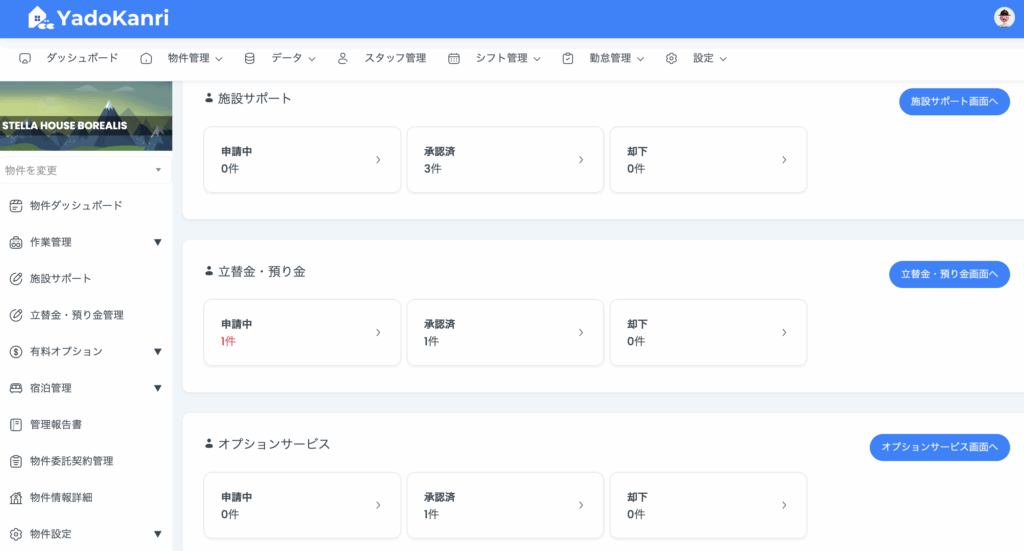Expand the 作業管理 sidebar section
Viewport: 1024px width, 551px height.
click(157, 242)
